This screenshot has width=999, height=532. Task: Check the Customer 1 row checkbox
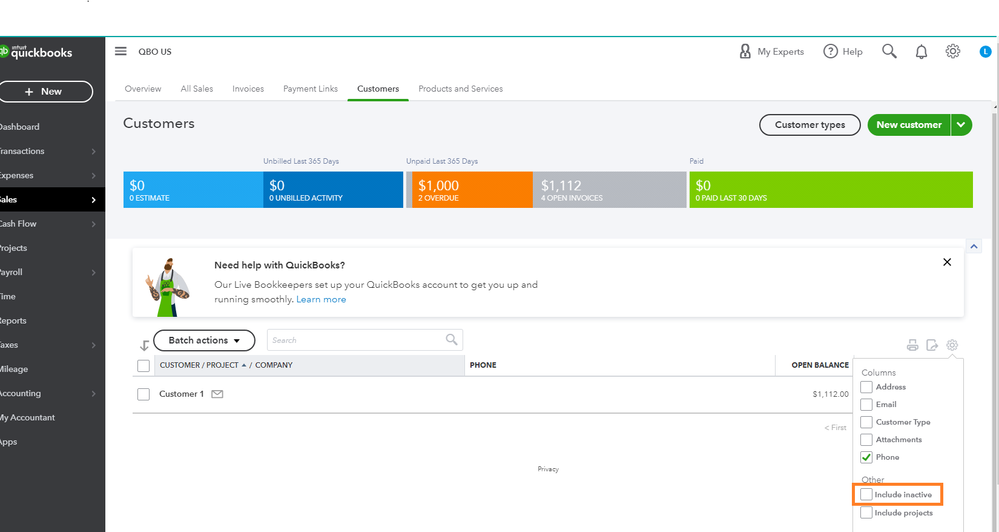click(143, 394)
